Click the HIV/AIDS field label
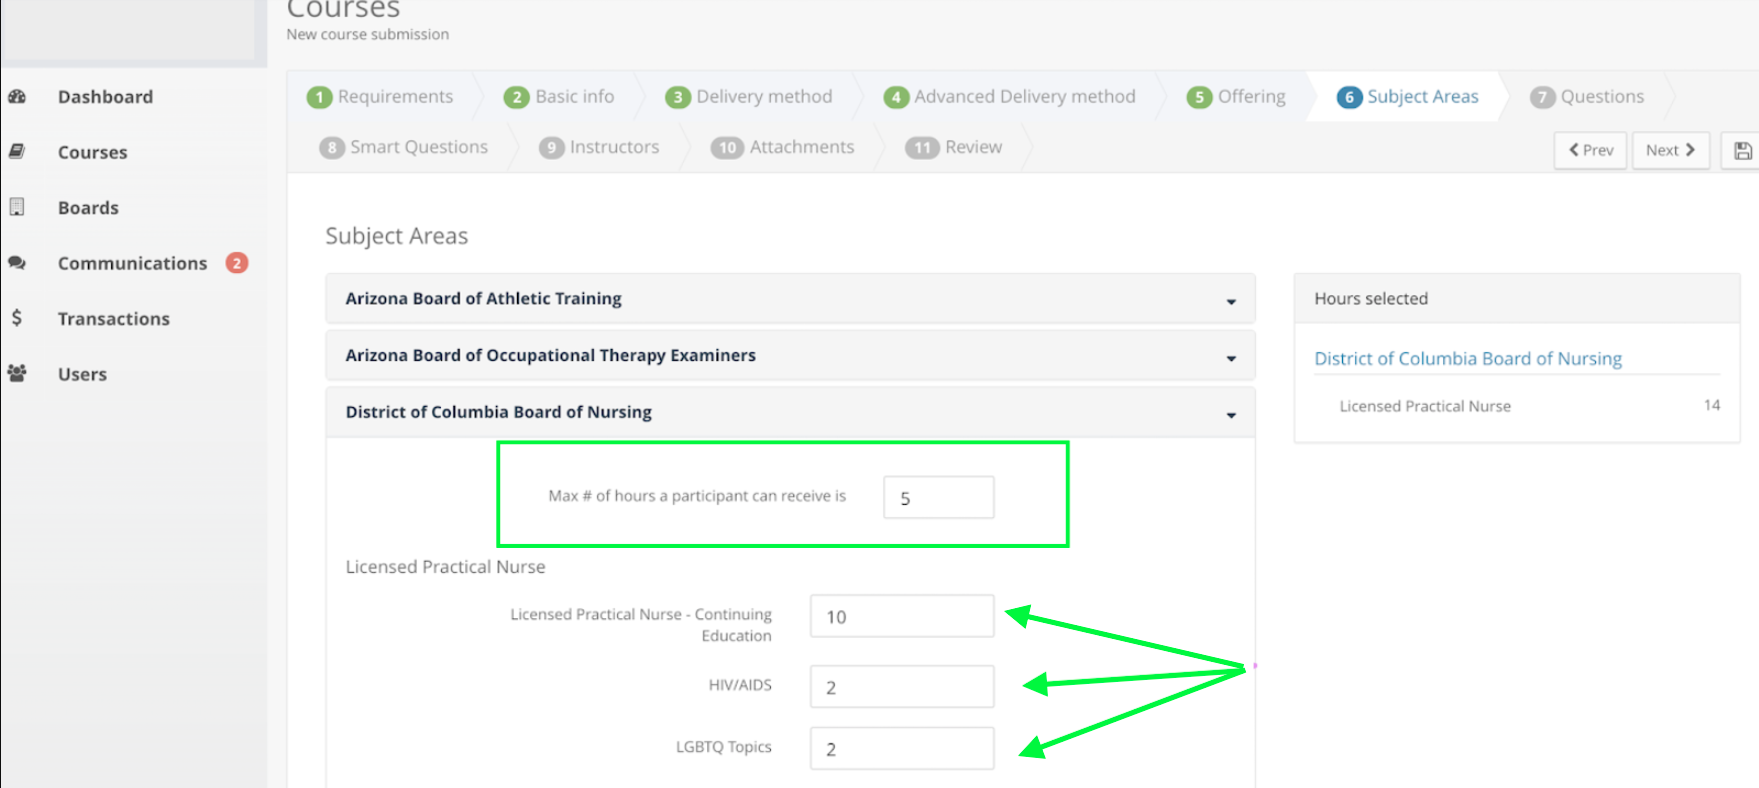 click(x=740, y=685)
